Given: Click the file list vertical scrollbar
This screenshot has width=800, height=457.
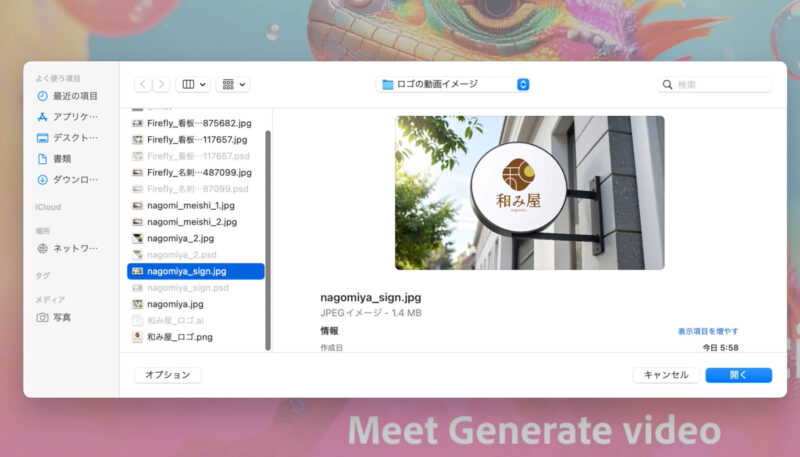Looking at the screenshot, I should pyautogui.click(x=268, y=240).
